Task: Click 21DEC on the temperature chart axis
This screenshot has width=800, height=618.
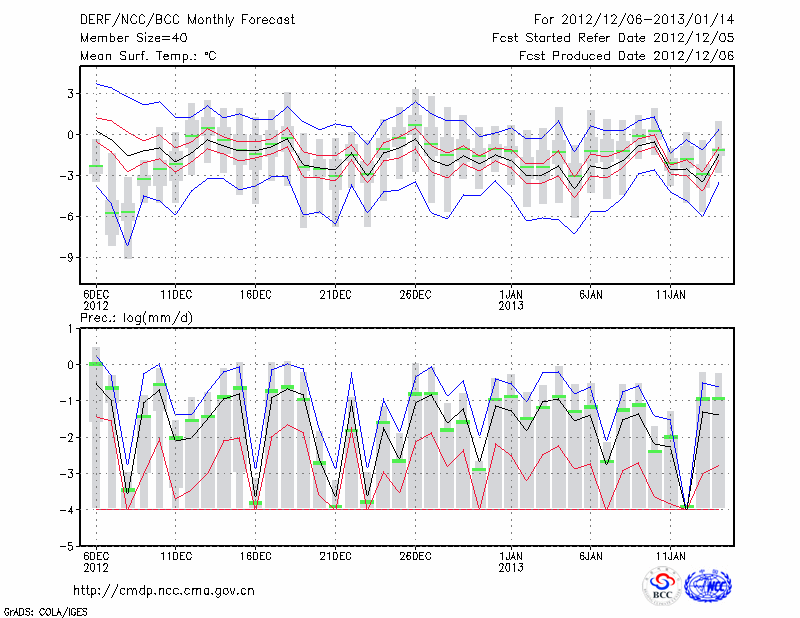Action: click(335, 294)
